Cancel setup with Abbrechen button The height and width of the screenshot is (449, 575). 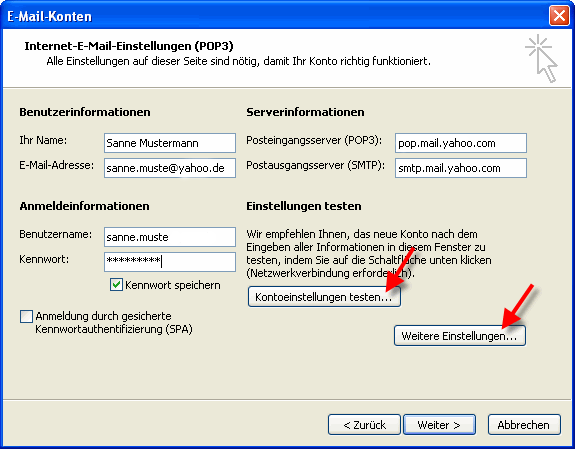[x=524, y=425]
